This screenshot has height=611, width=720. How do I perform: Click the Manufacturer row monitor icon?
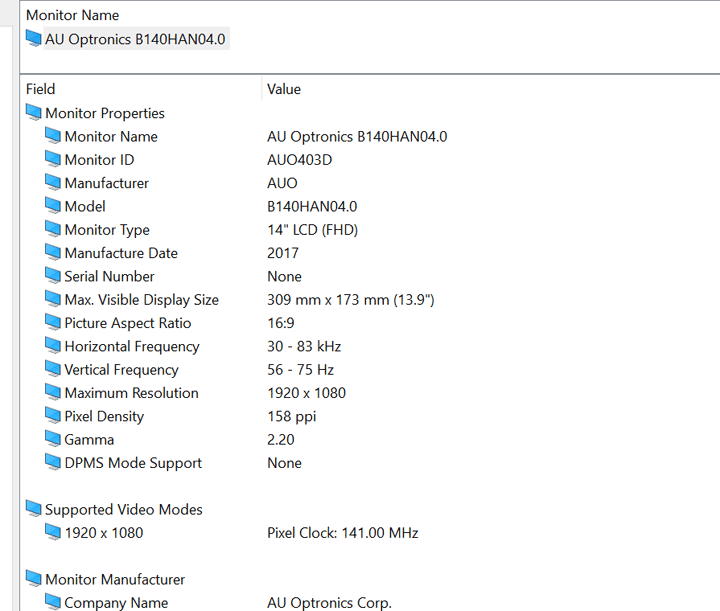(53, 183)
